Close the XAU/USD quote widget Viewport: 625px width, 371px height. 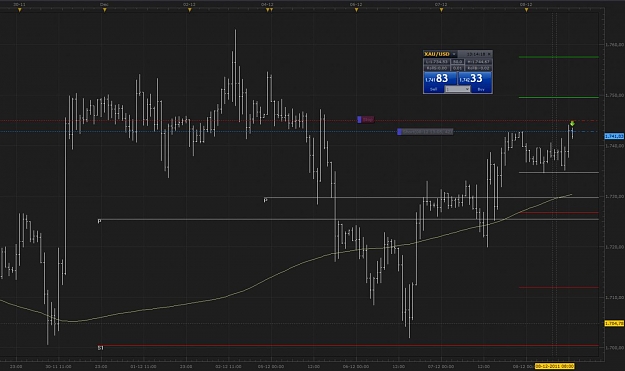(489, 54)
